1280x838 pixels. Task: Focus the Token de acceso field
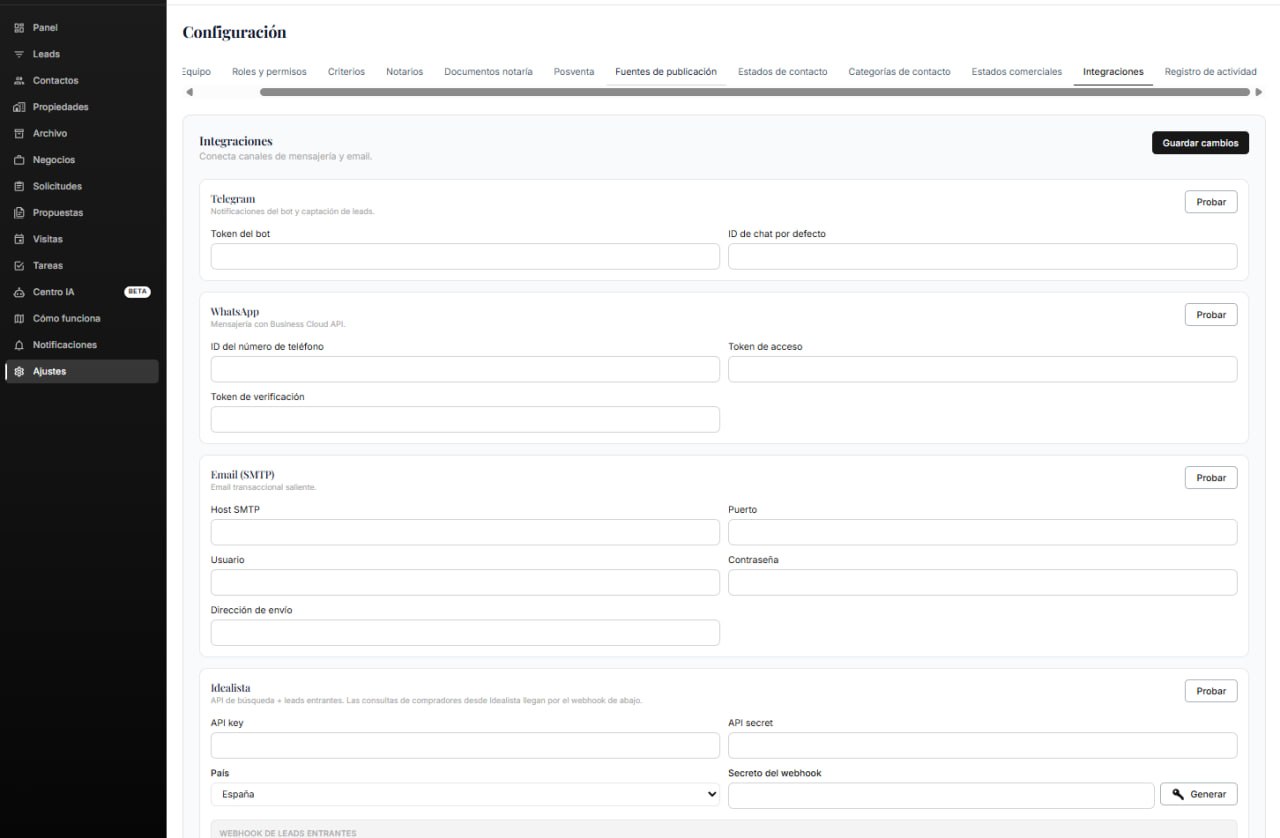(x=983, y=369)
